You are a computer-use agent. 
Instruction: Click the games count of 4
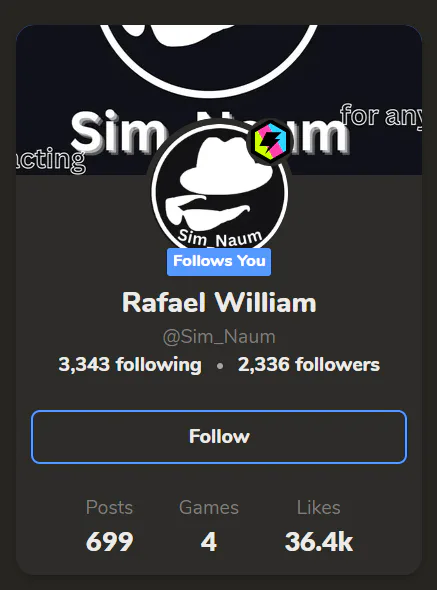[x=209, y=542]
